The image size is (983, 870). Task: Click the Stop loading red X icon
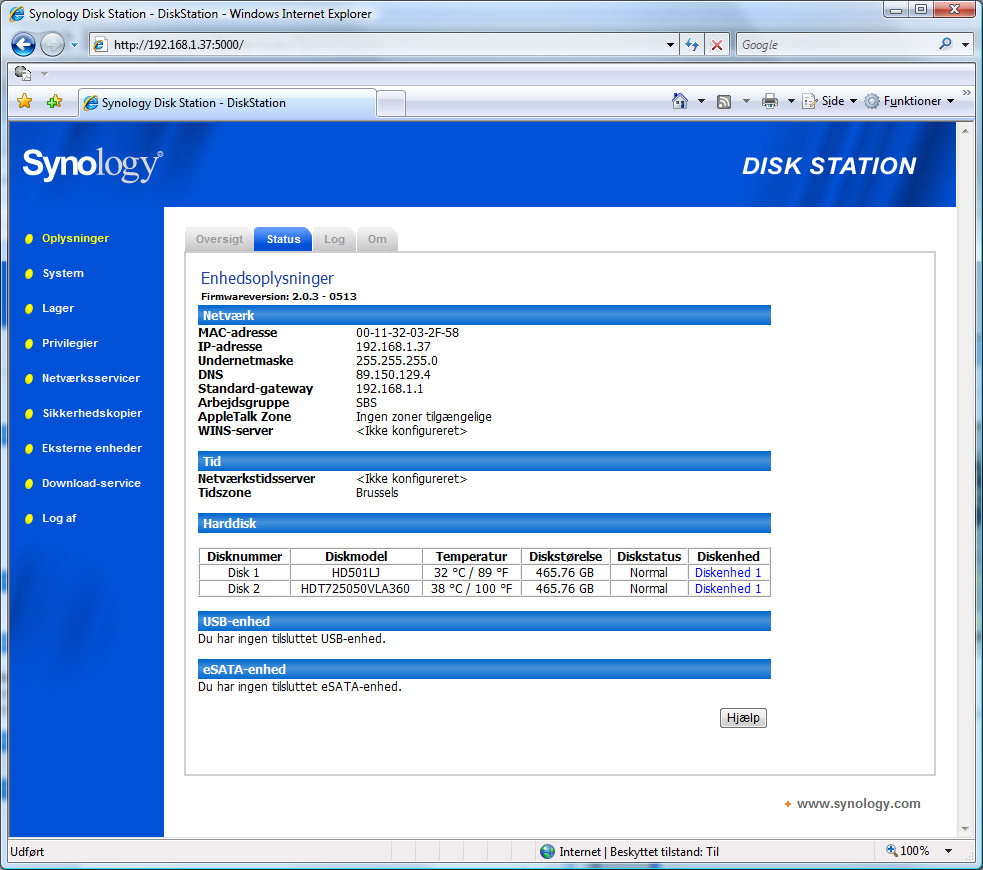tap(717, 45)
